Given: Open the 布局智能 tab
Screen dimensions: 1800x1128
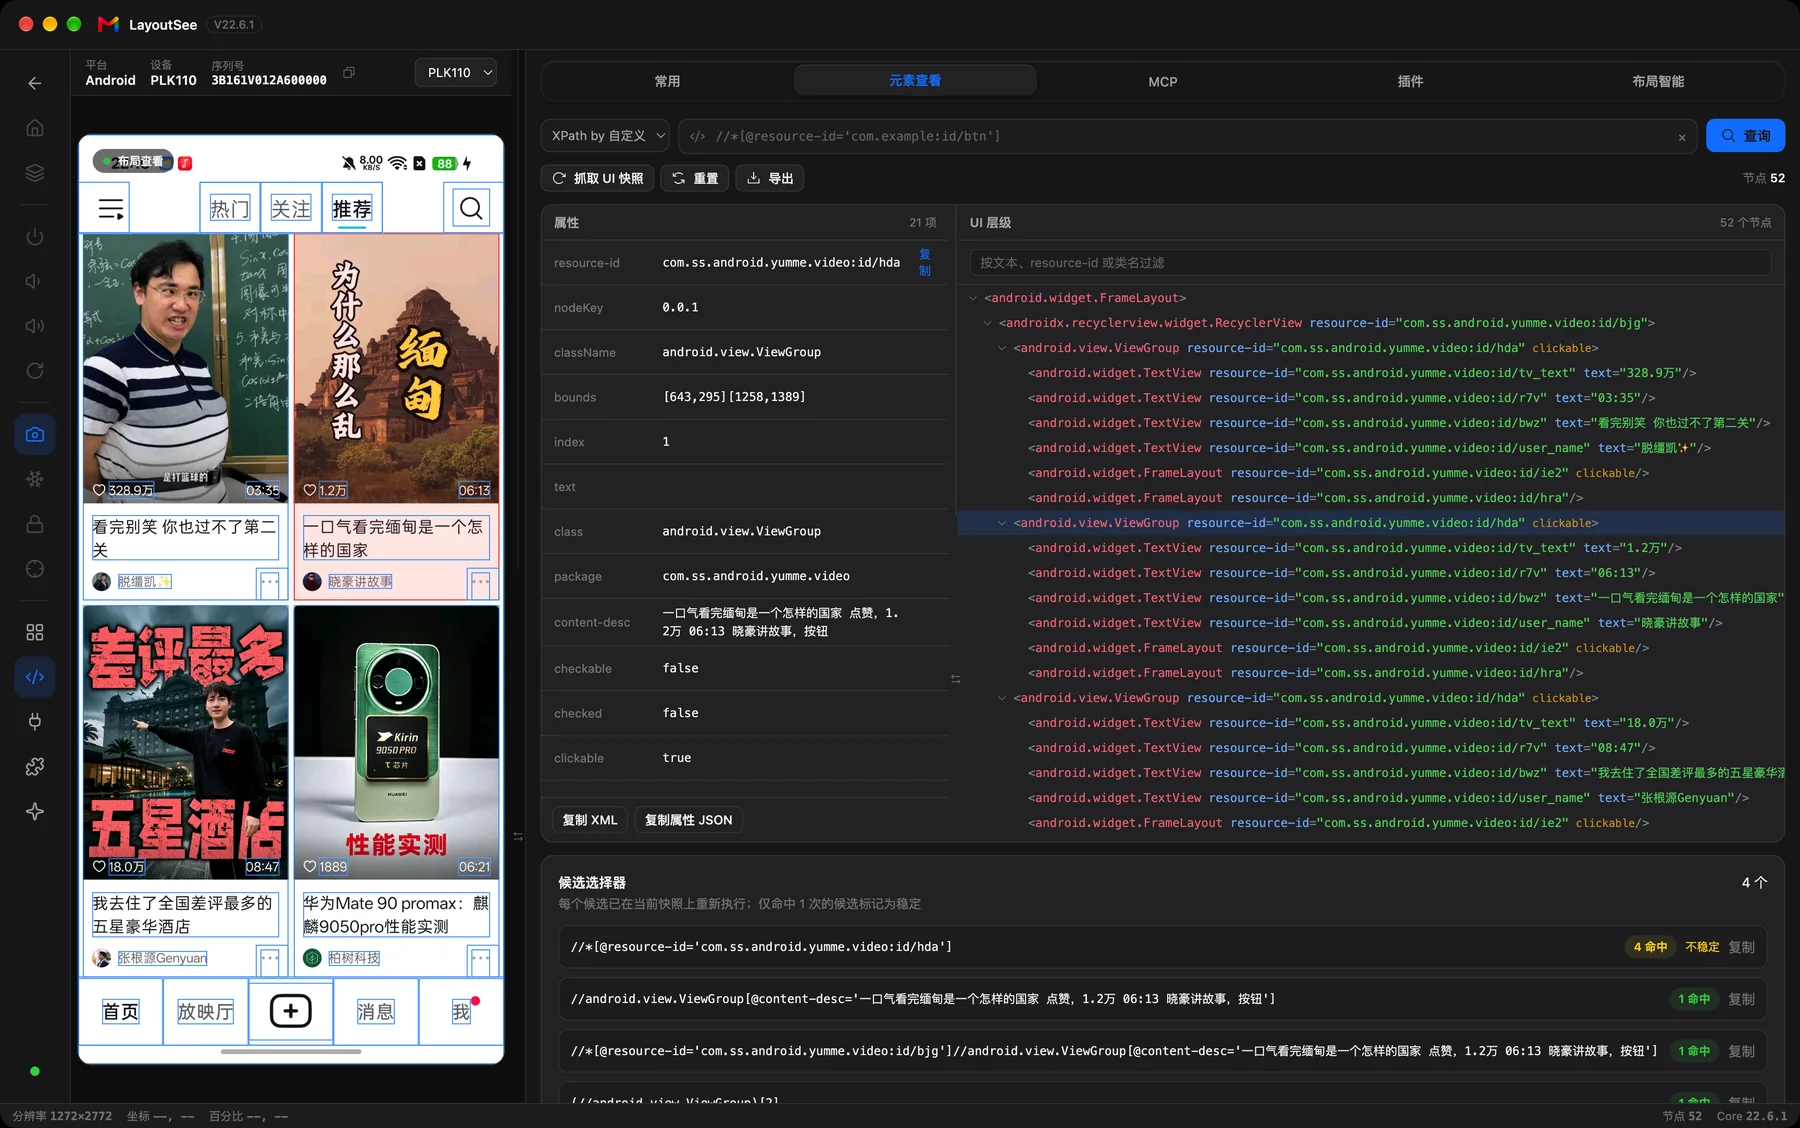Looking at the screenshot, I should click(x=1658, y=81).
